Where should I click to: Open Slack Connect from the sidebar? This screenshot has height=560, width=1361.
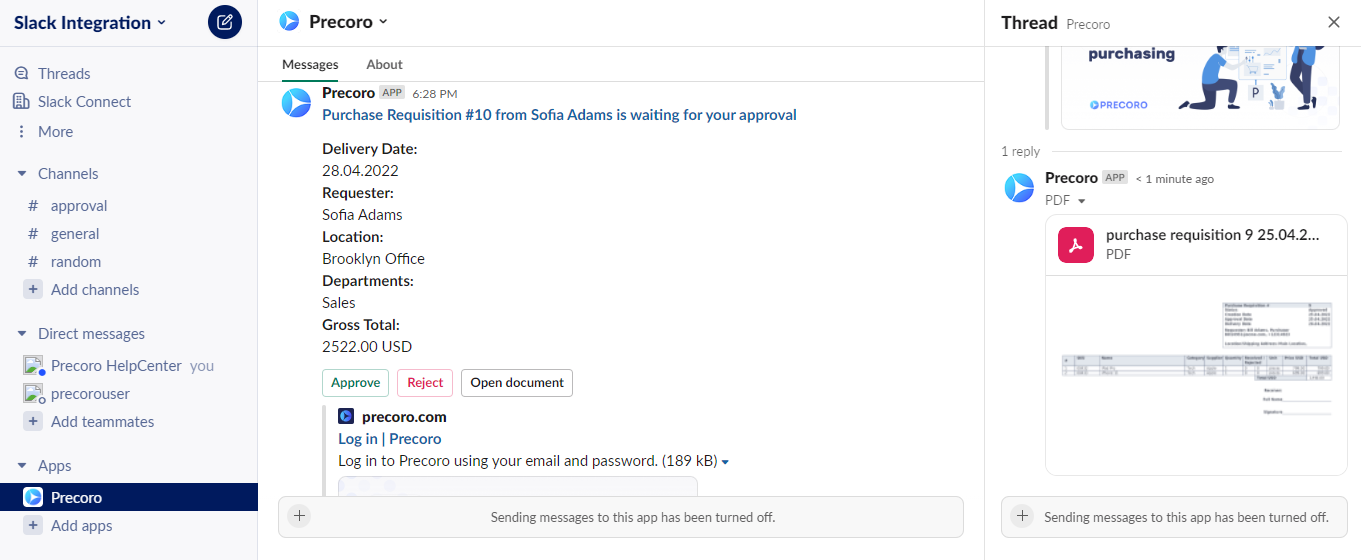pos(72,101)
